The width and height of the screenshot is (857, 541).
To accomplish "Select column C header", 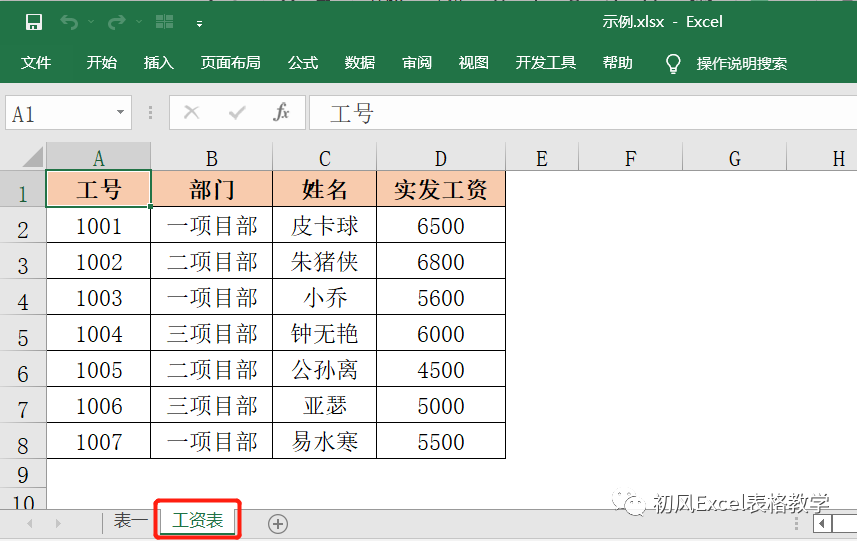I will click(x=325, y=157).
